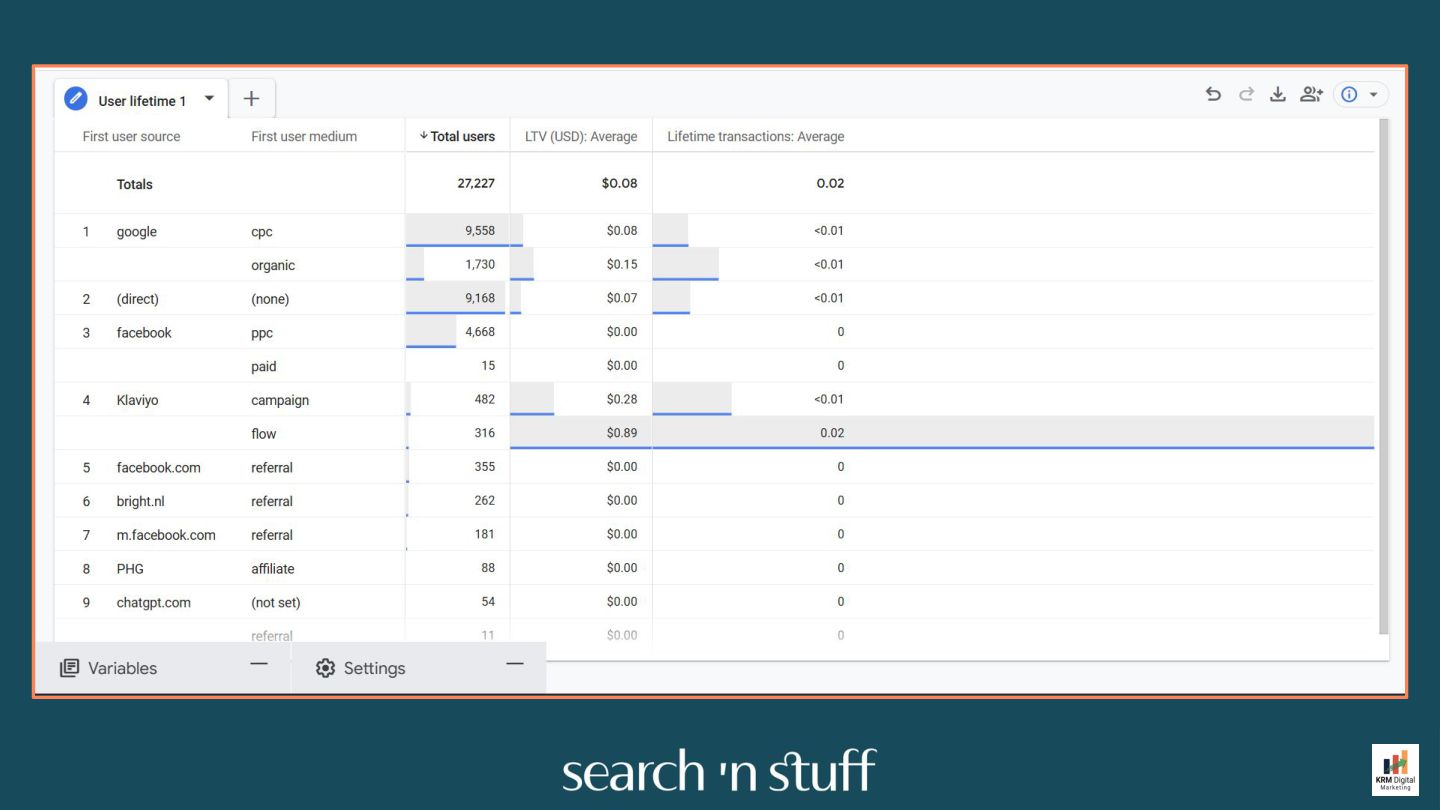Click the 355 total users value

click(485, 466)
